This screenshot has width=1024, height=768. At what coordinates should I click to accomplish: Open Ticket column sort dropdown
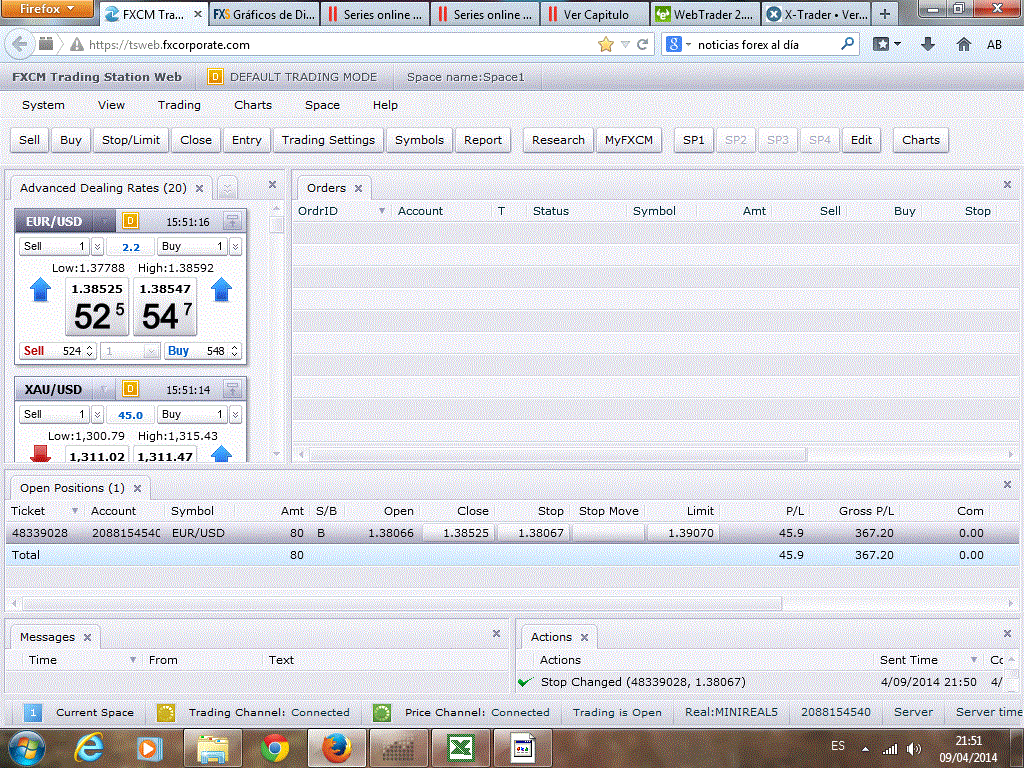(x=75, y=511)
